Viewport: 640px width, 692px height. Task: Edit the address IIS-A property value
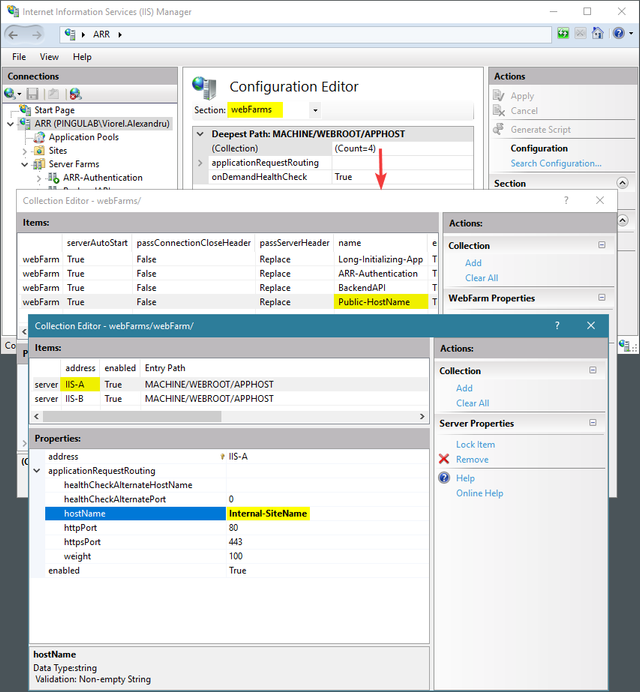point(327,456)
